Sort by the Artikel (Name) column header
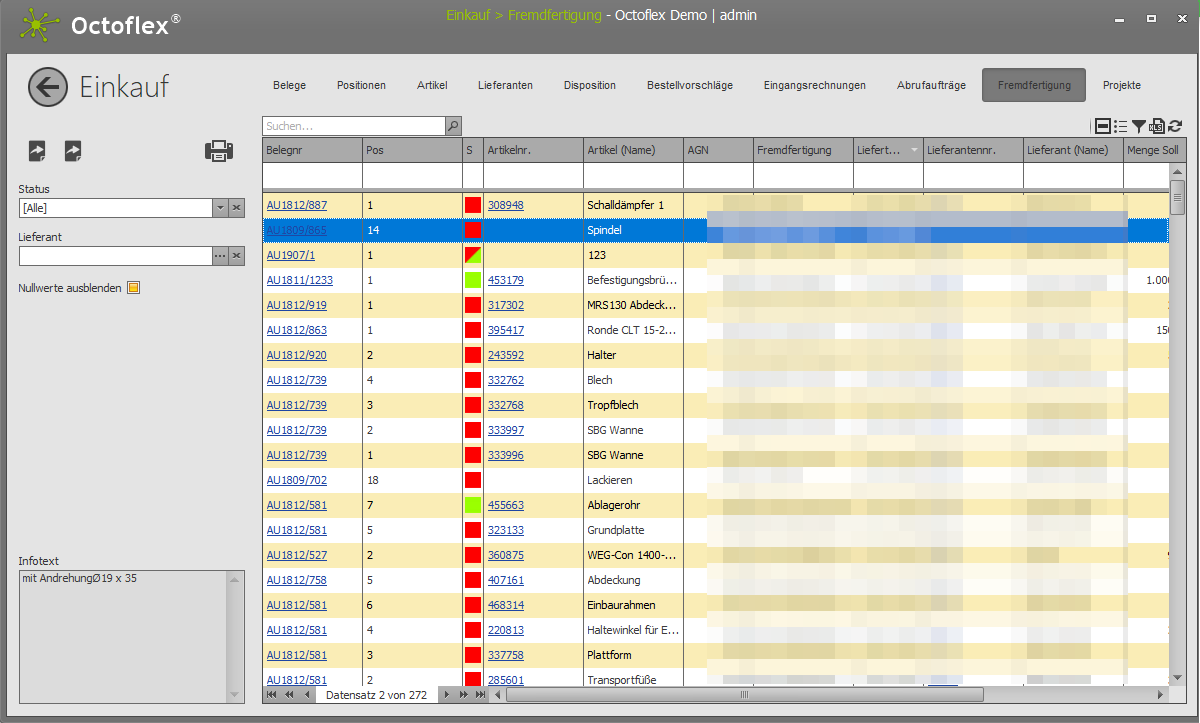1200x723 pixels. pyautogui.click(x=621, y=150)
